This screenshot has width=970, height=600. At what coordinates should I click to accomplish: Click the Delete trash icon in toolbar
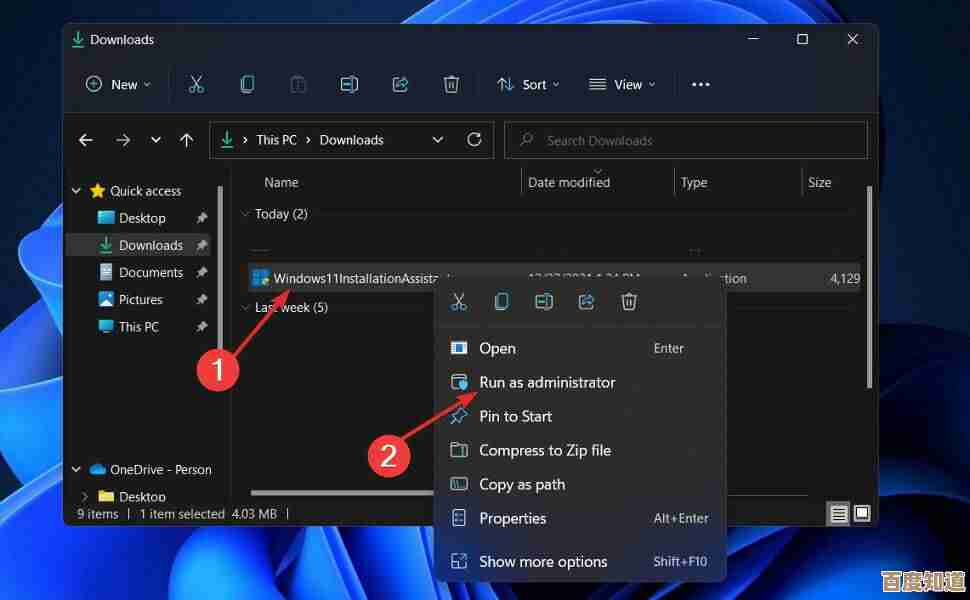[451, 85]
